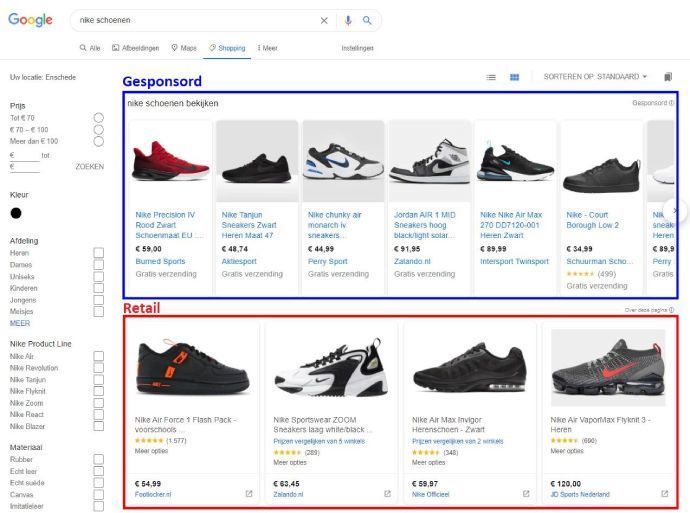Switch to the Alle tab
Screen dimensions: 690x513
pos(90,48)
